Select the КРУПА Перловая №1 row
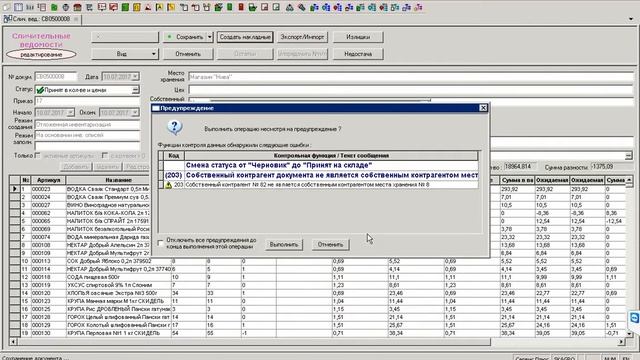The image size is (640, 360). pos(318,333)
